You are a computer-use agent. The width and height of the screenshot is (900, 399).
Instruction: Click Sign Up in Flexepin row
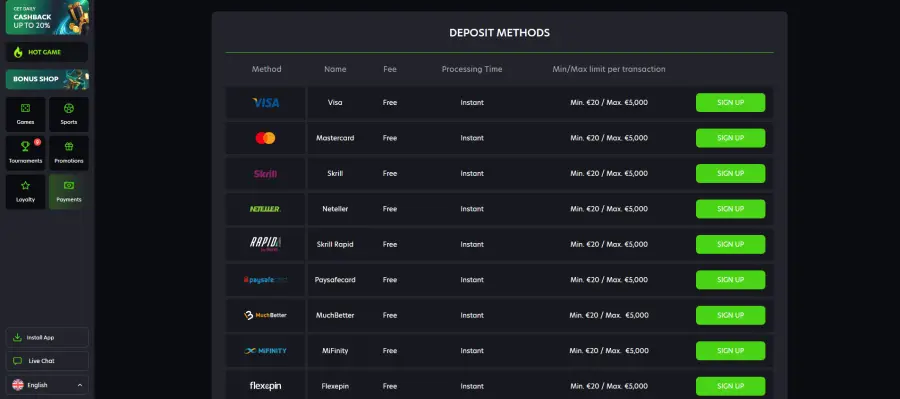[x=730, y=386]
